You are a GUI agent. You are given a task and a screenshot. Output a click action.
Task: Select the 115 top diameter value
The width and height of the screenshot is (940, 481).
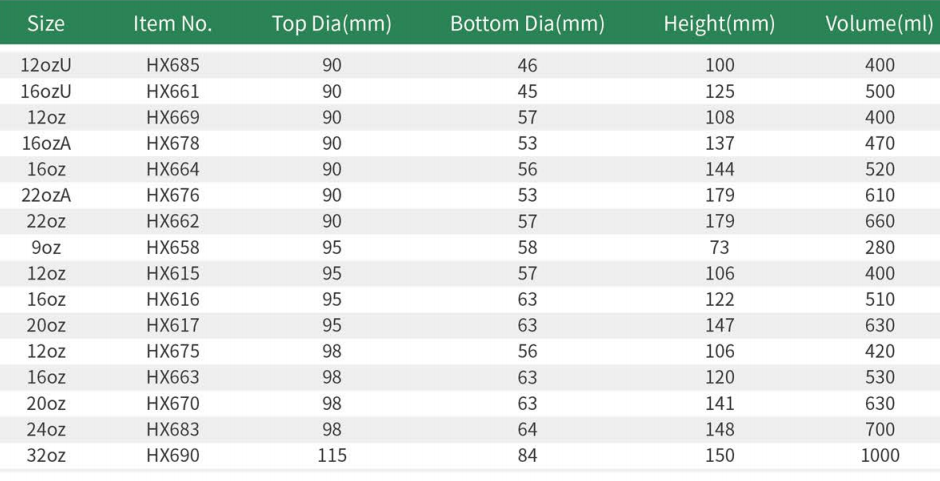[332, 455]
